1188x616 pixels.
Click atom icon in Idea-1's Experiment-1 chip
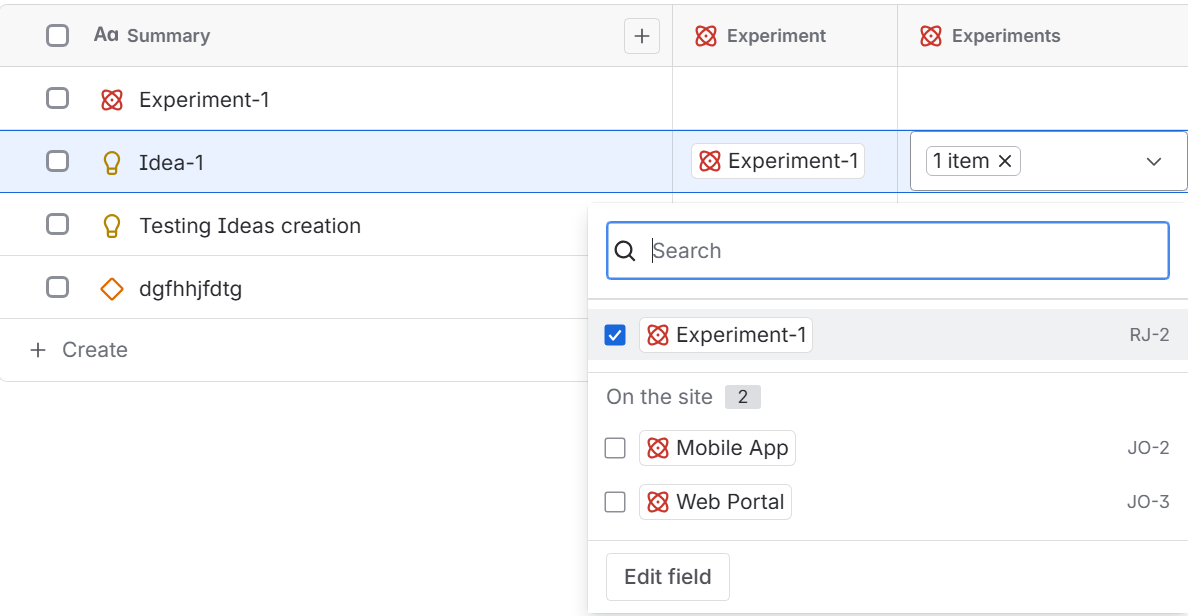(x=710, y=161)
